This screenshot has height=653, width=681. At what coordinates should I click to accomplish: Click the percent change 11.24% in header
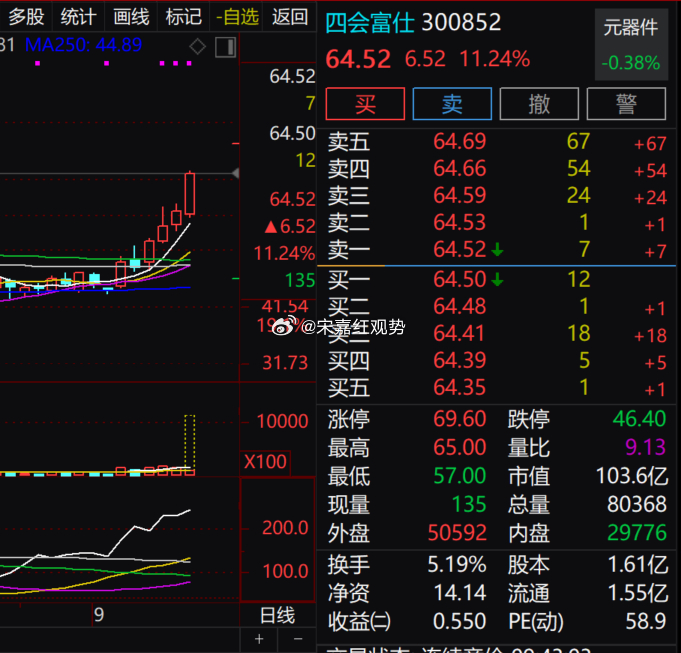coord(495,59)
